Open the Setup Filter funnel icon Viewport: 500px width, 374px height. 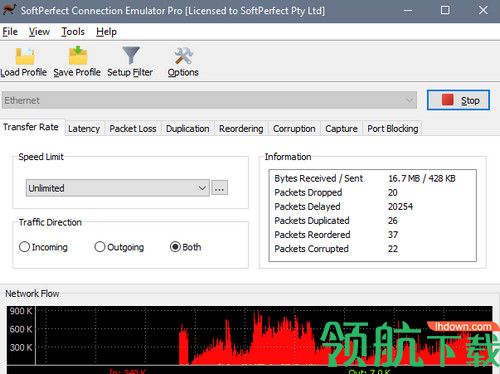(131, 56)
